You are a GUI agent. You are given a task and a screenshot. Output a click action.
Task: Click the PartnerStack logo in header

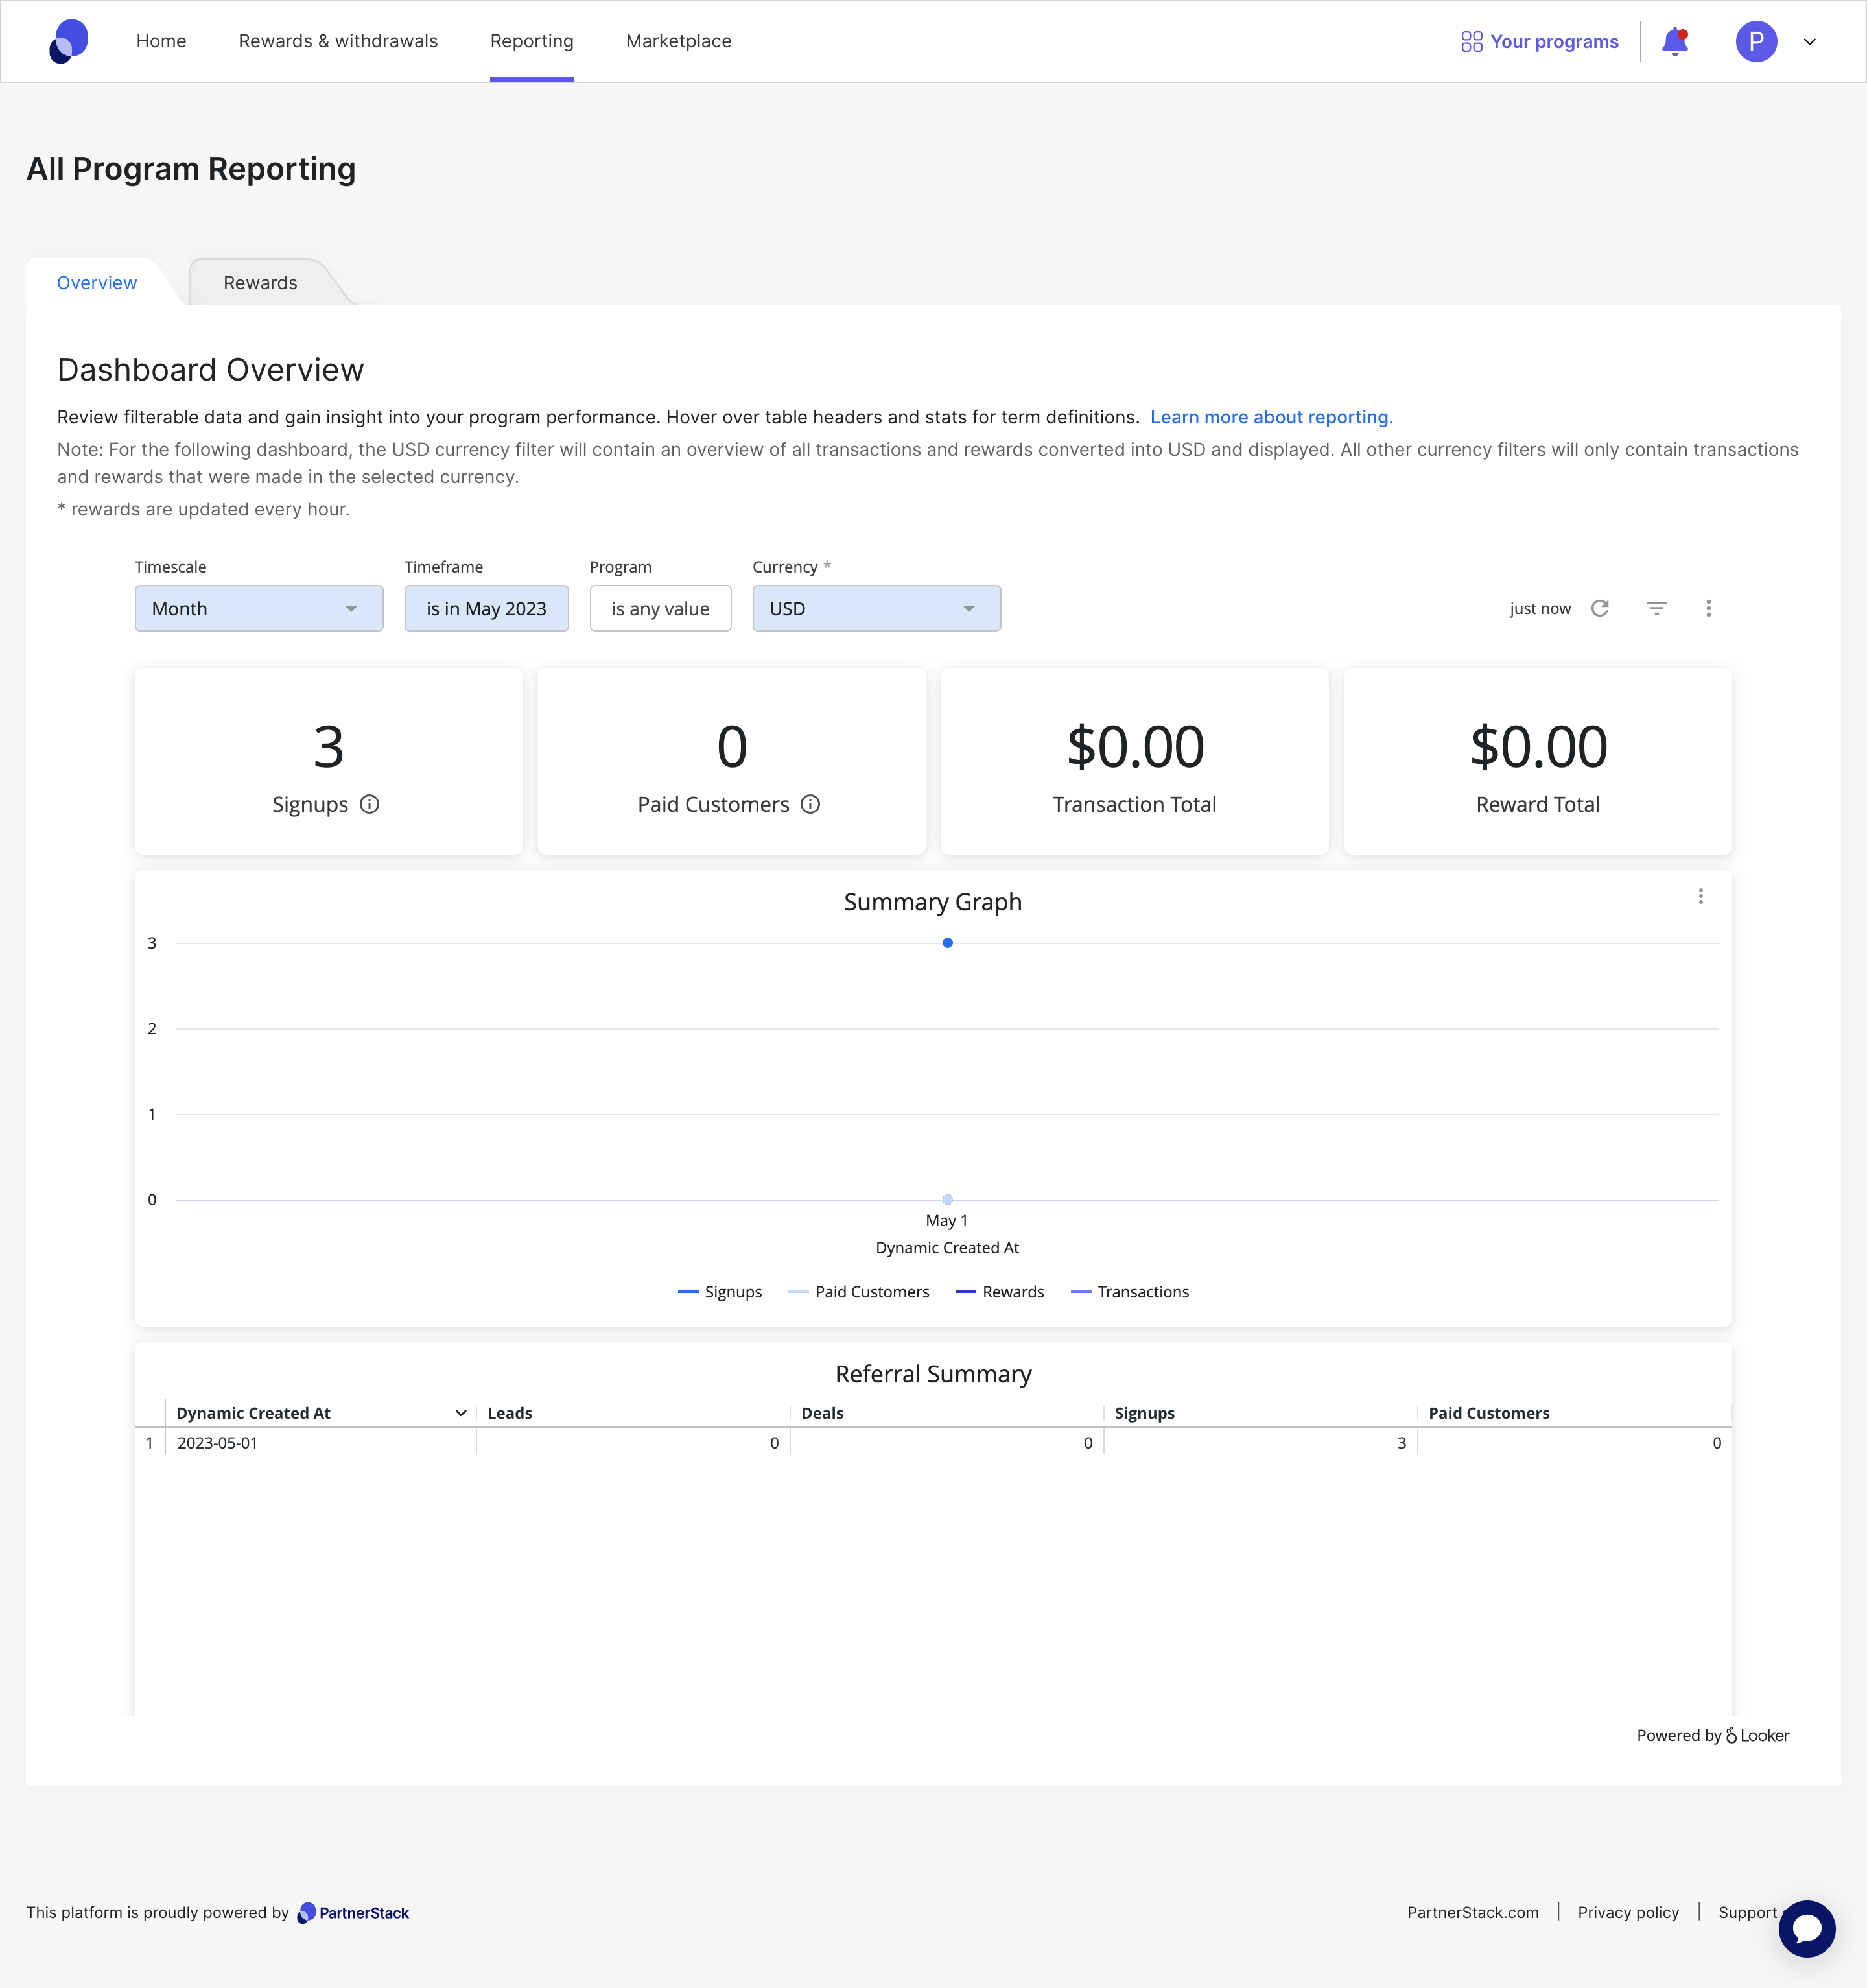[69, 41]
